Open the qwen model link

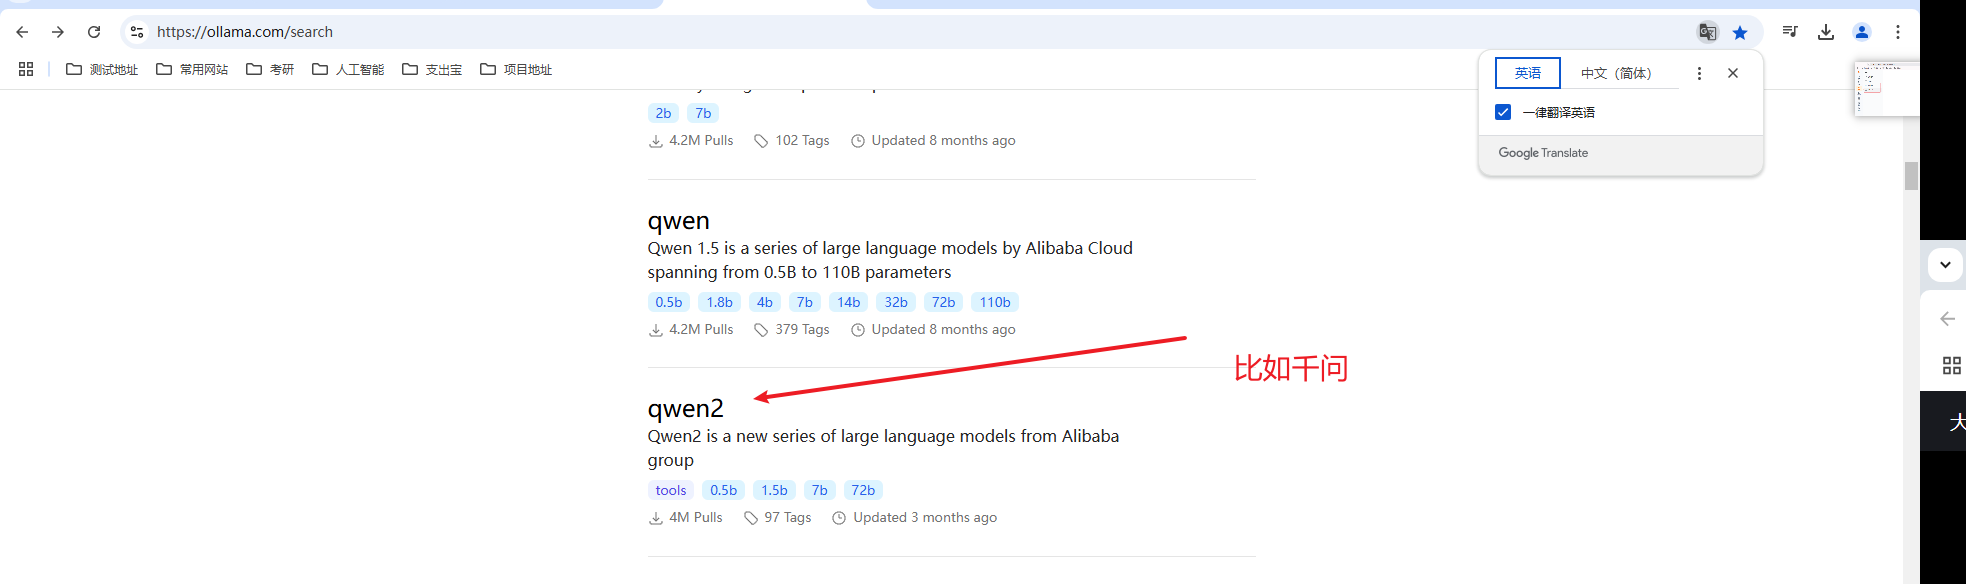click(678, 221)
